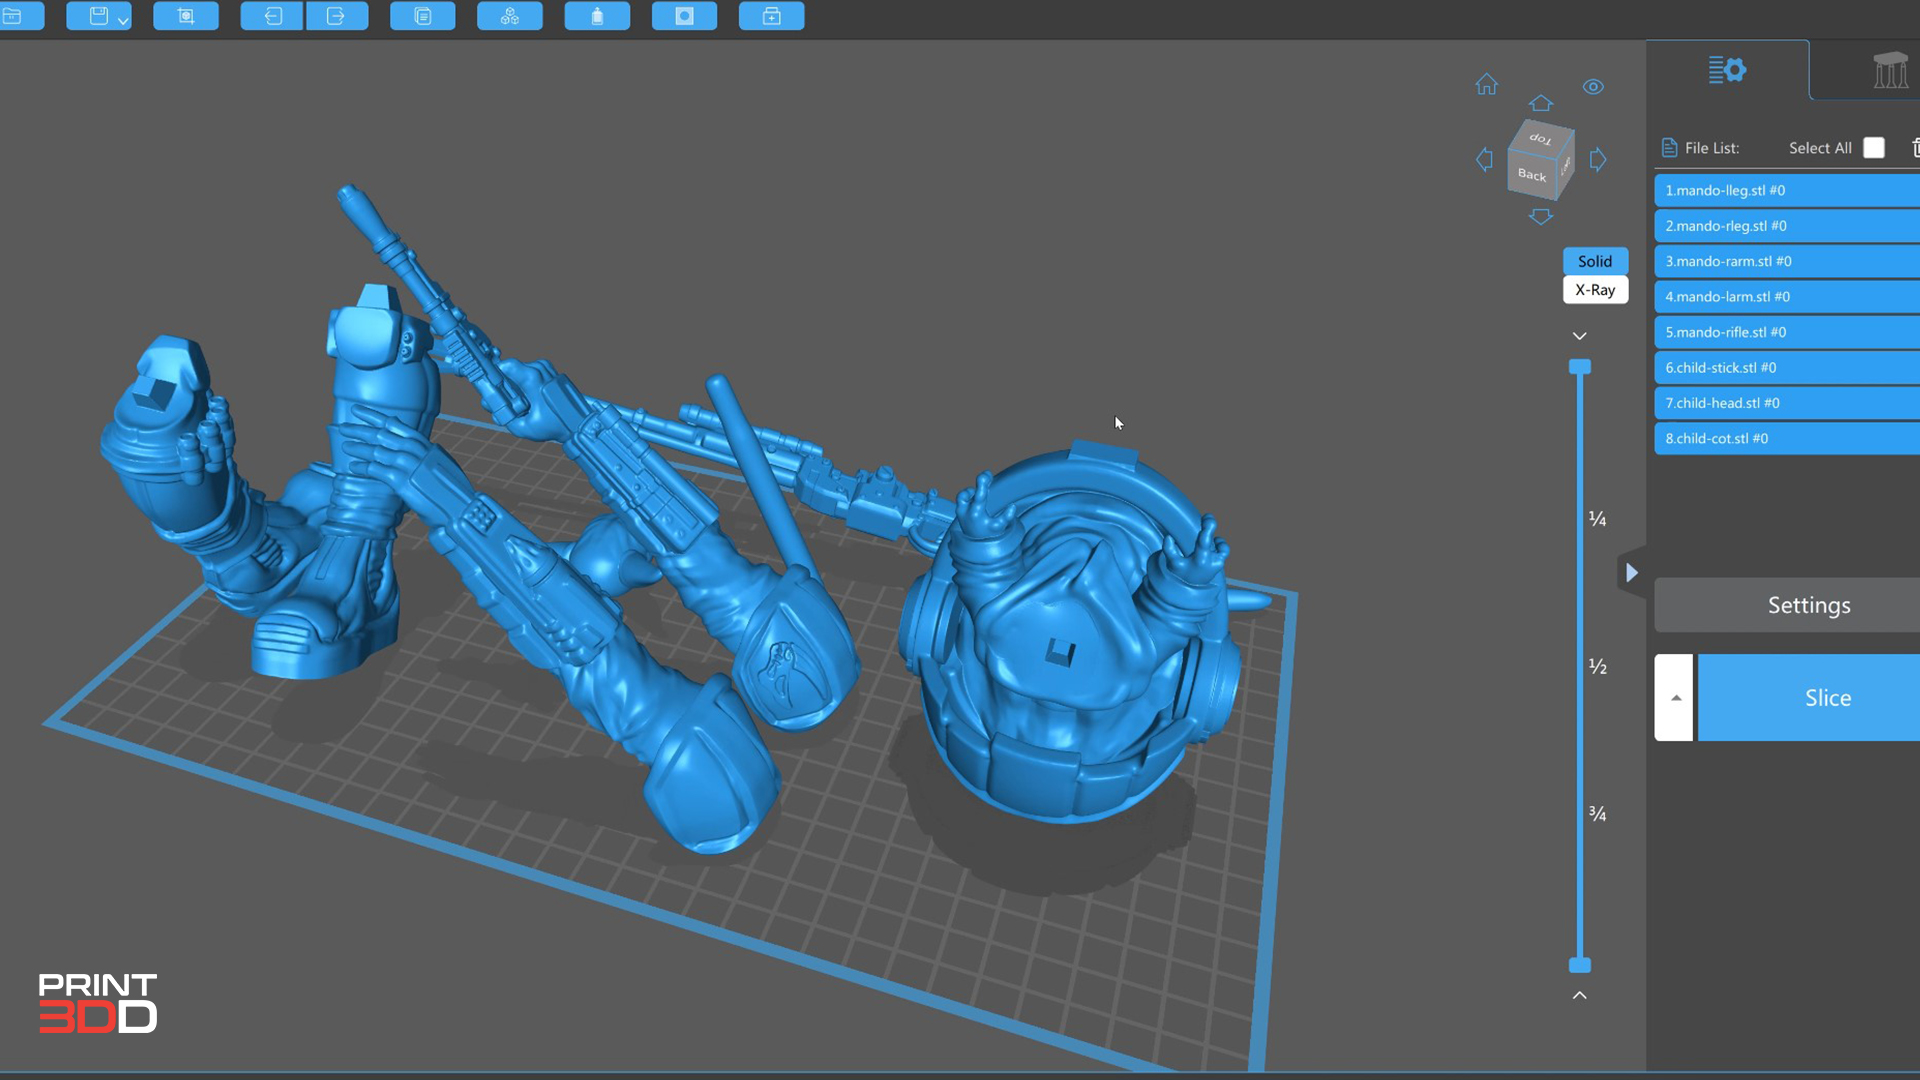Click the screenshot capture toolbar icon
The height and width of the screenshot is (1080, 1920).
[186, 16]
